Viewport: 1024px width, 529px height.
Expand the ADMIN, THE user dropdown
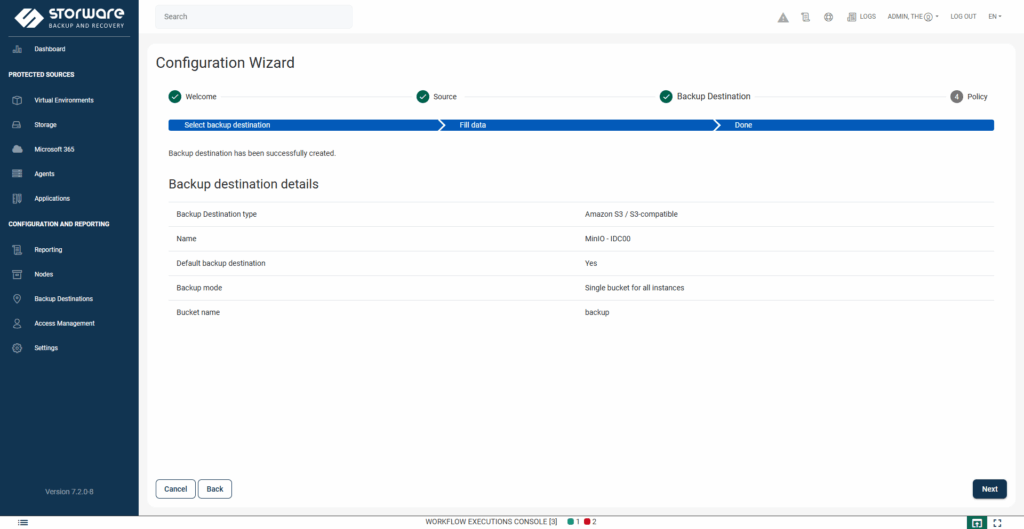point(913,17)
